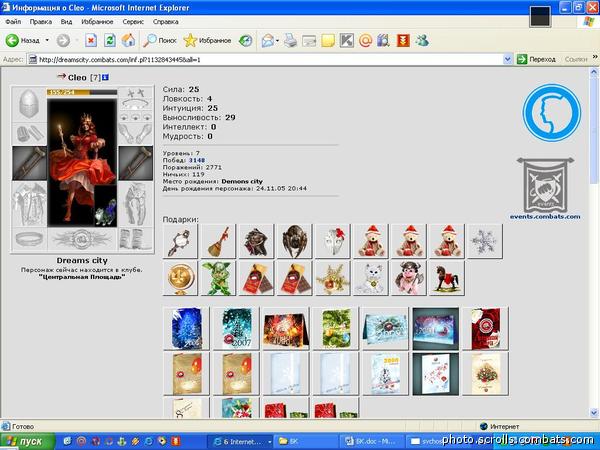Click the address URL field
This screenshot has width=600, height=450.
266,59
